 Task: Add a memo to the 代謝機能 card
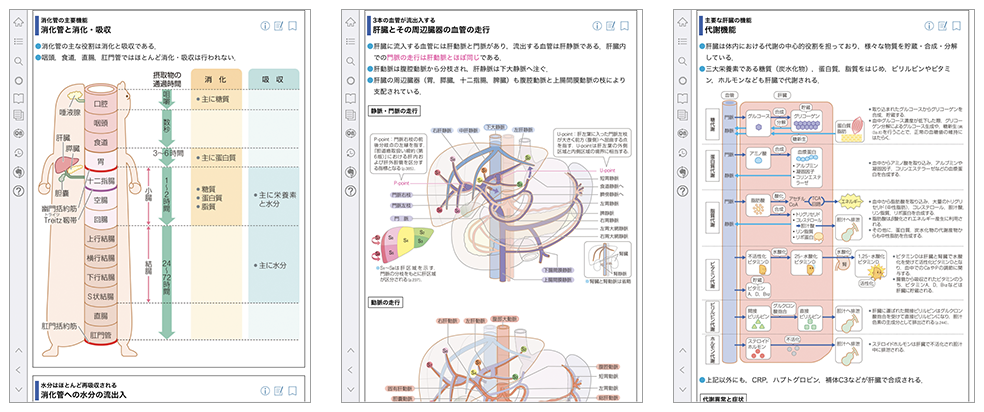click(943, 26)
